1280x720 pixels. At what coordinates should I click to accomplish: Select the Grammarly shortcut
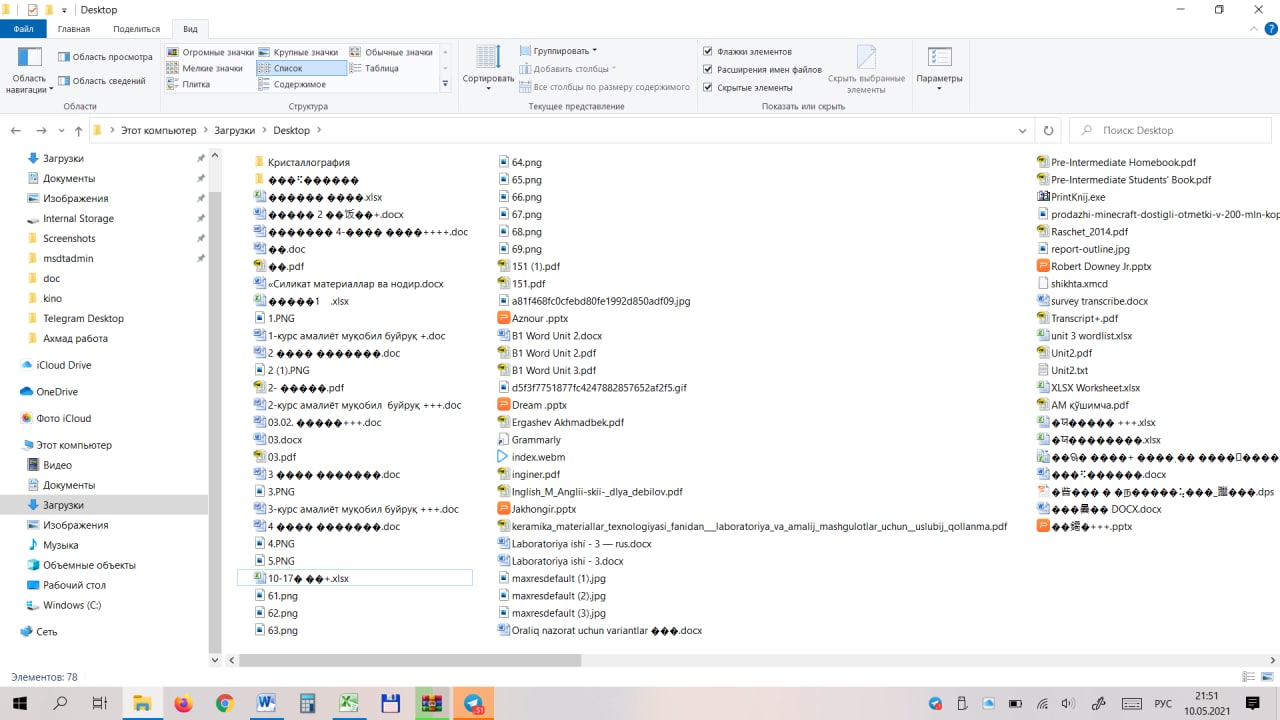point(529,440)
